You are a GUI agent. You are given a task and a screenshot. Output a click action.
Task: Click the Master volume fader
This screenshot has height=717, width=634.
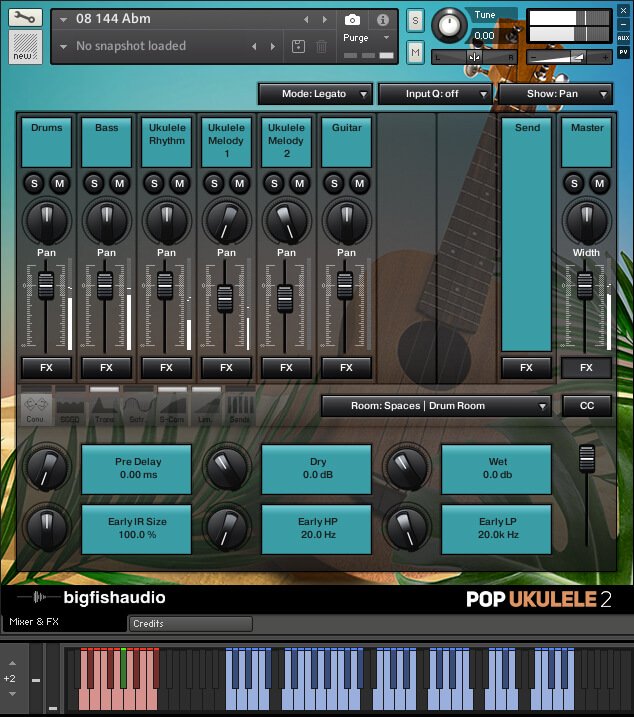tap(585, 286)
